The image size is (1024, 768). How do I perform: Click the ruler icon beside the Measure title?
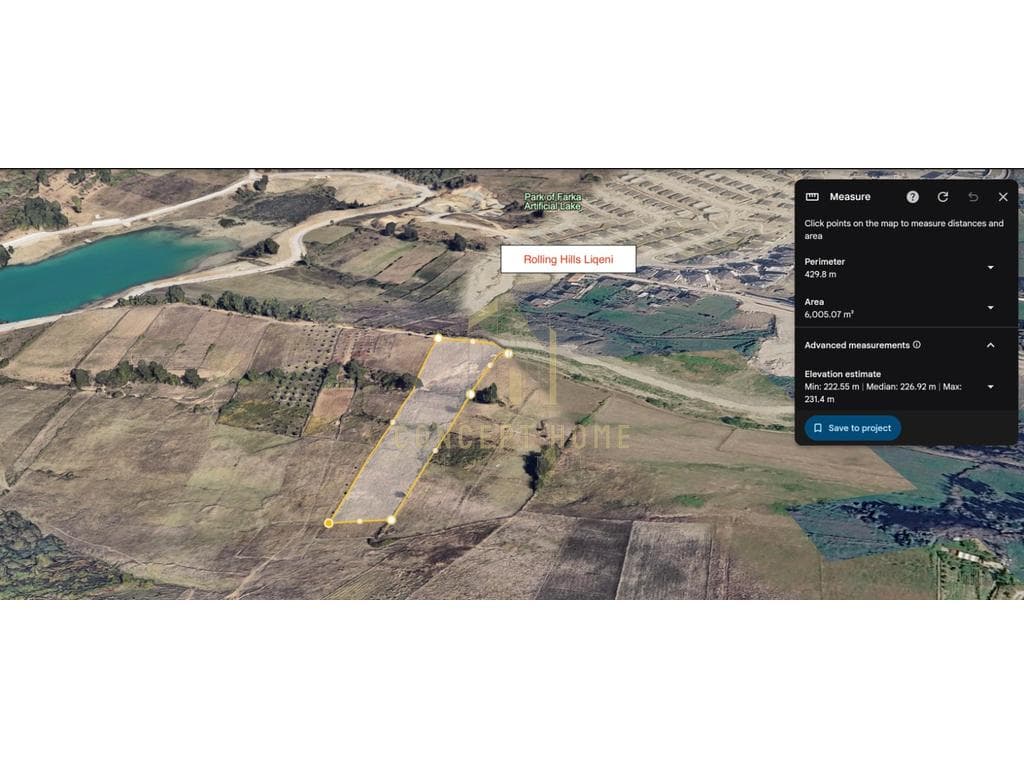click(x=812, y=197)
